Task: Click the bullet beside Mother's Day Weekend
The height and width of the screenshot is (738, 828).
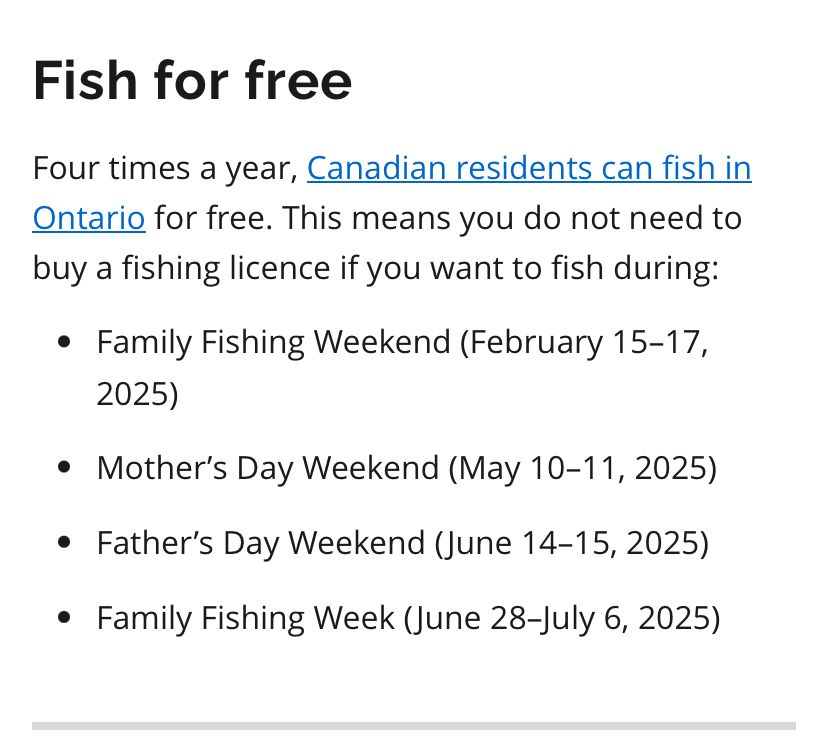Action: [64, 468]
